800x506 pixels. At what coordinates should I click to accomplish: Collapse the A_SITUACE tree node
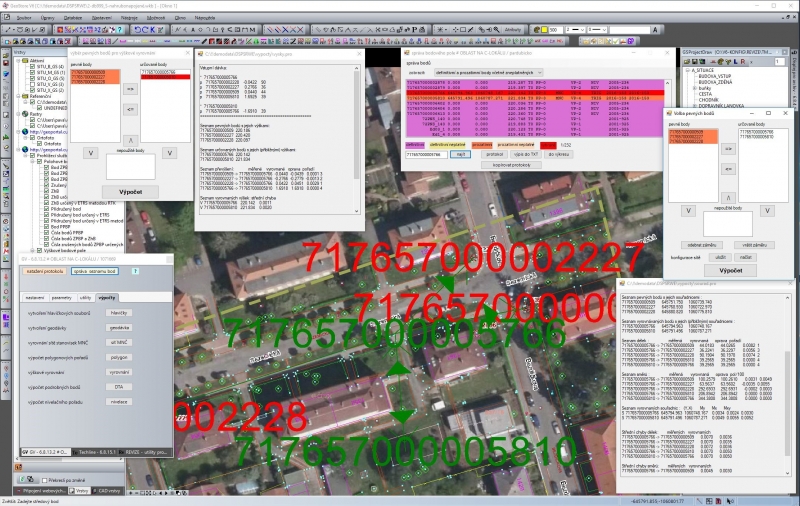tap(687, 70)
